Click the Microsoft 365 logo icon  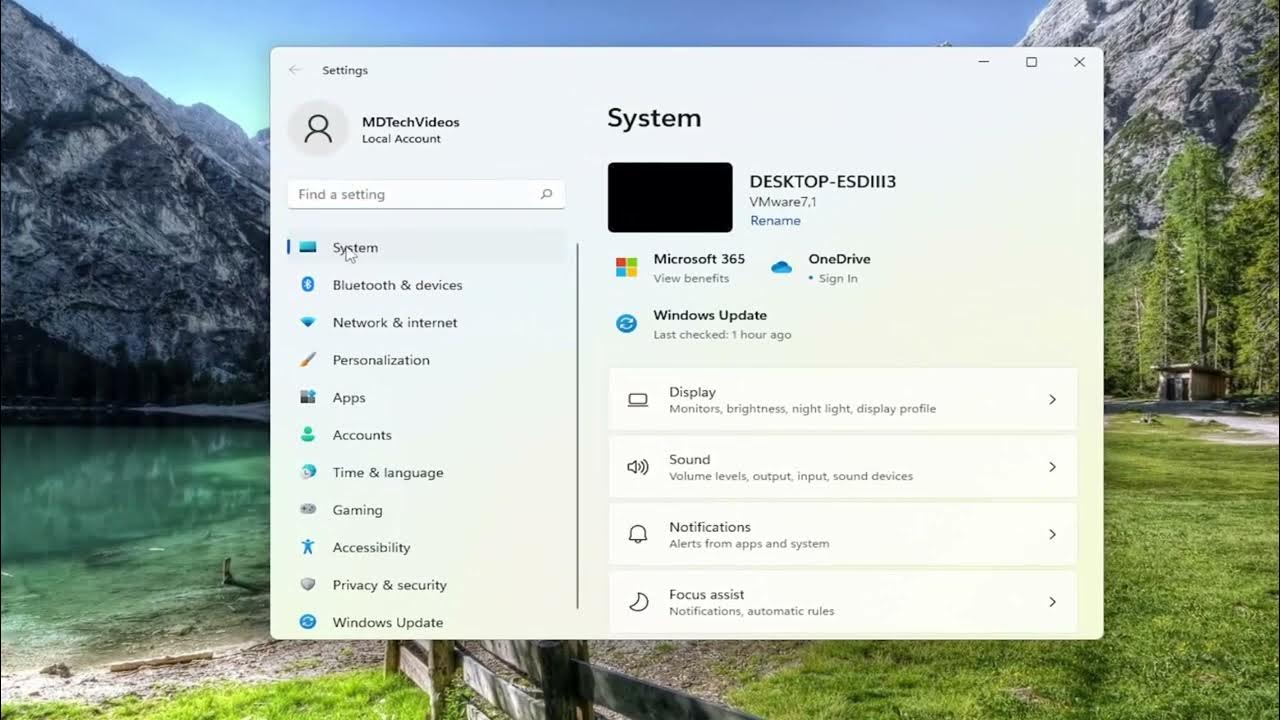(x=627, y=267)
